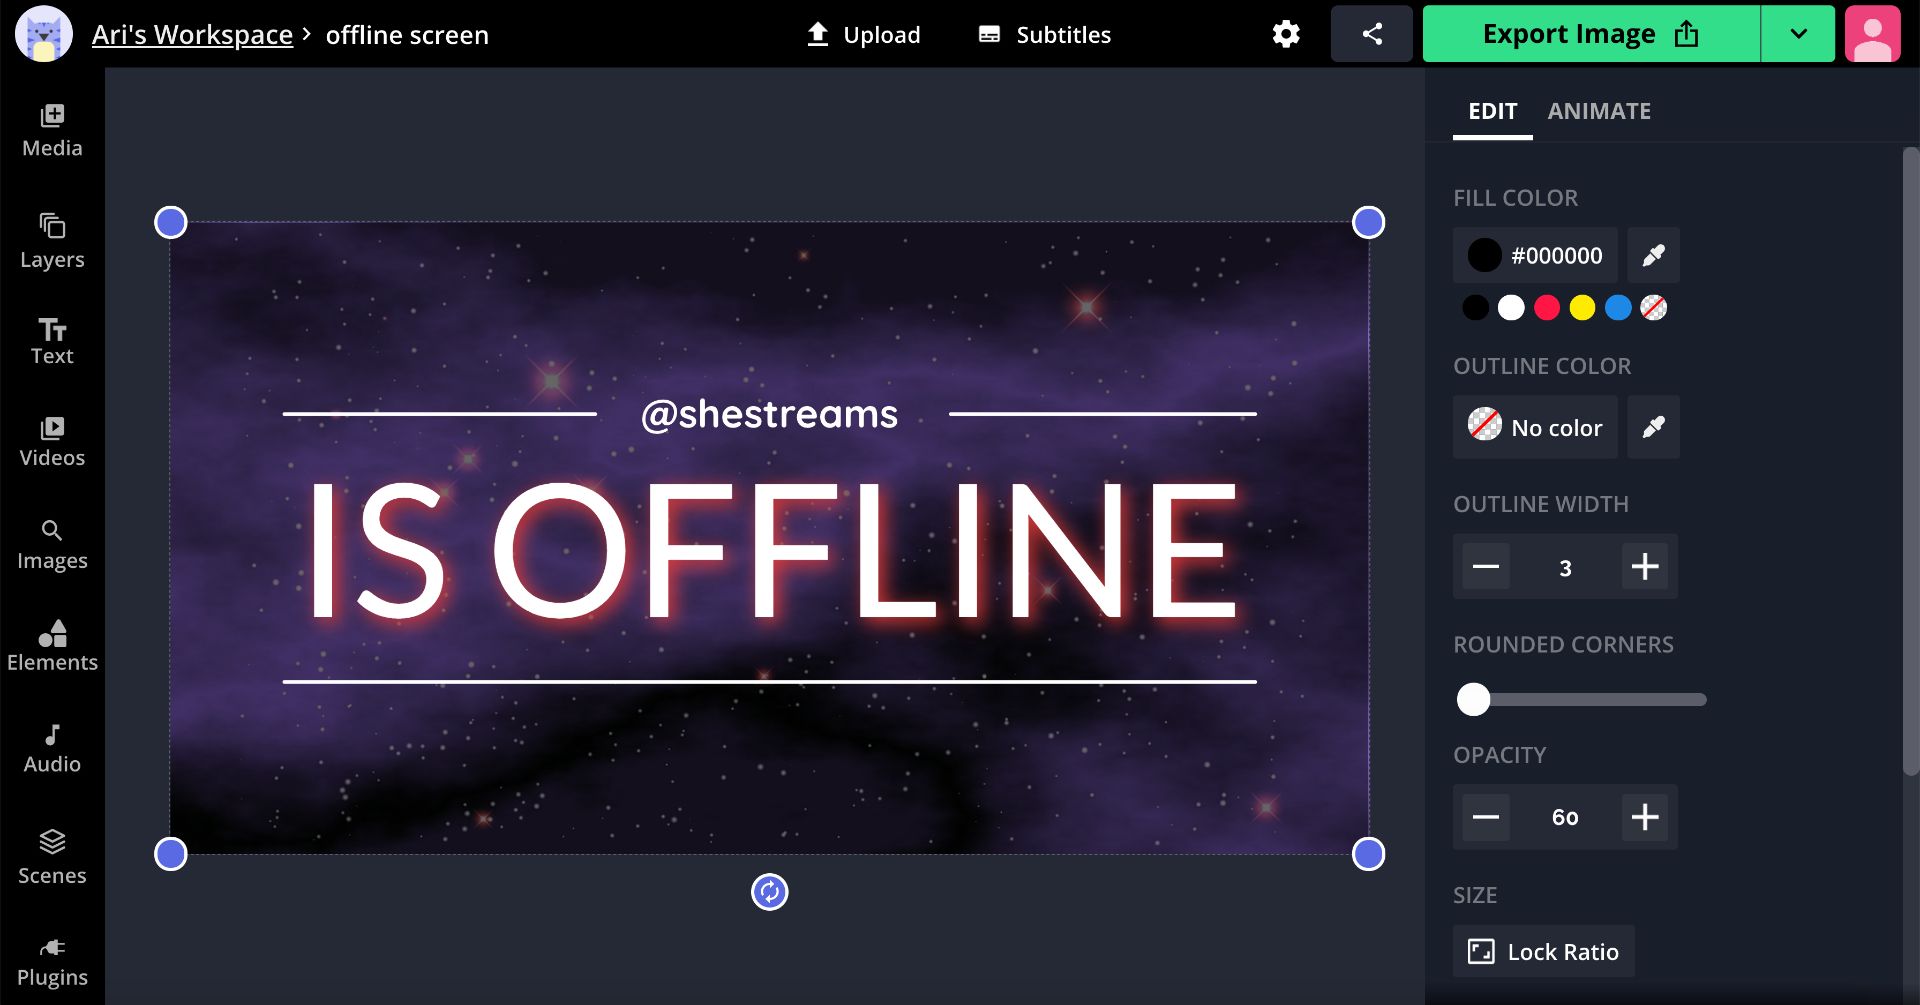Open the Media panel in sidebar
The image size is (1920, 1005).
pos(52,131)
